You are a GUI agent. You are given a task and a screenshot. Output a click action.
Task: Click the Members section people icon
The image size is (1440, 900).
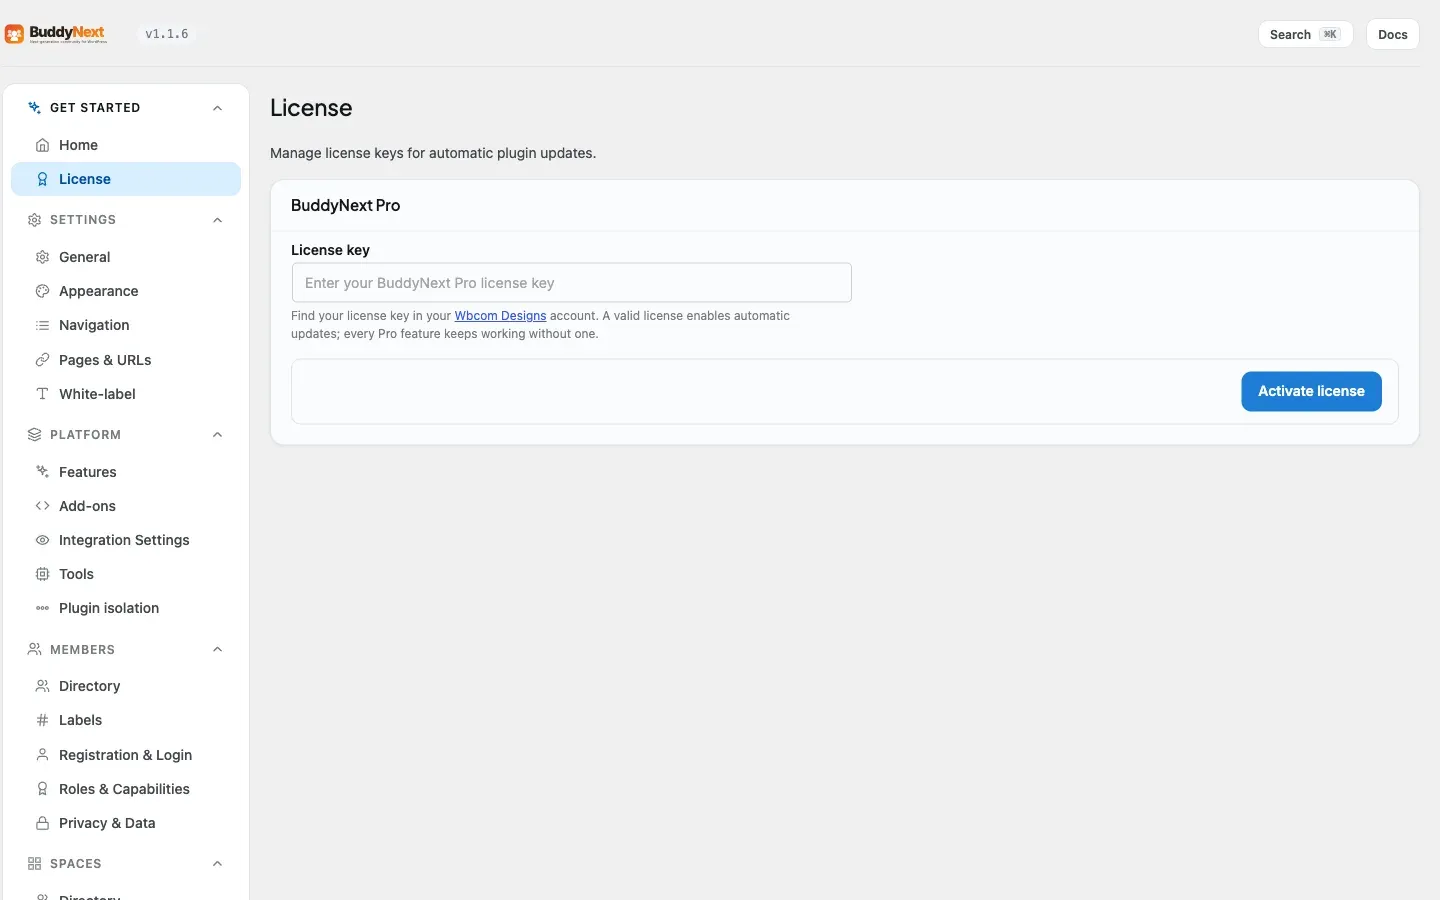pyautogui.click(x=34, y=650)
